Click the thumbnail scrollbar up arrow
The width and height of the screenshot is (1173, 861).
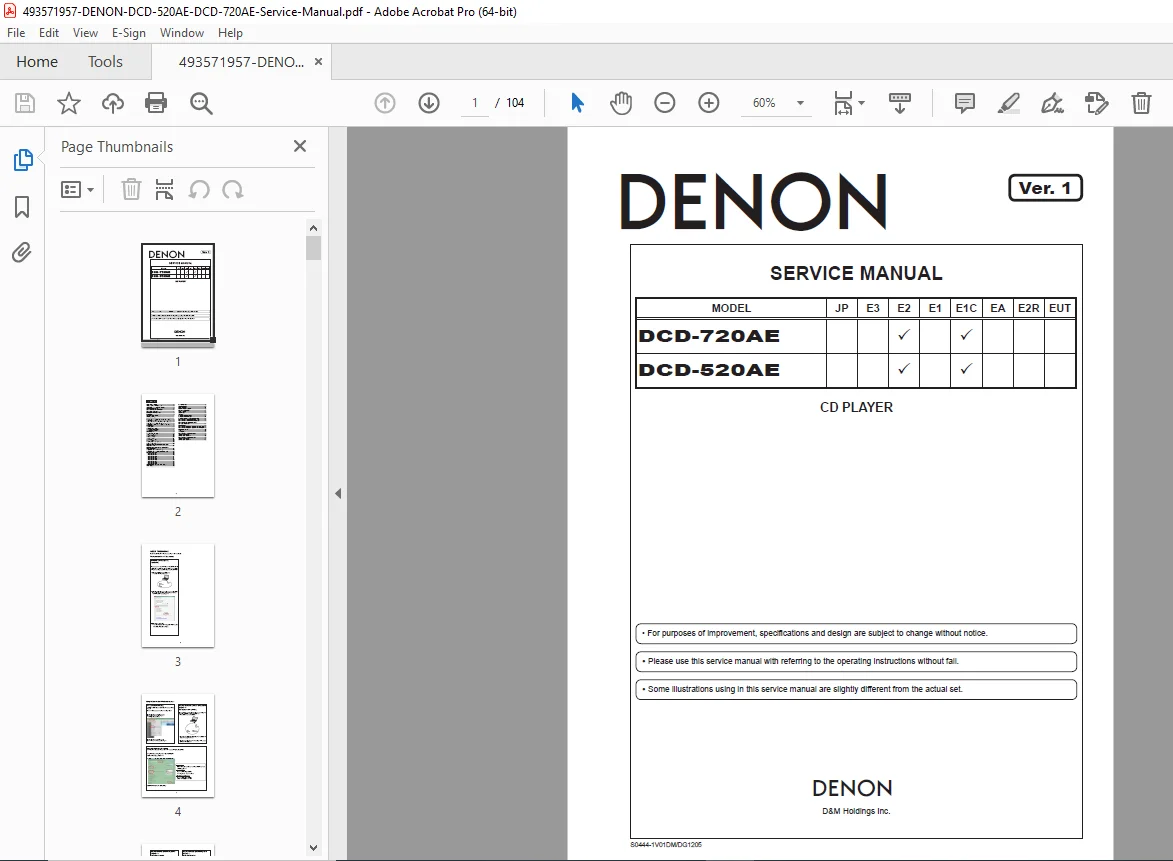pos(313,227)
